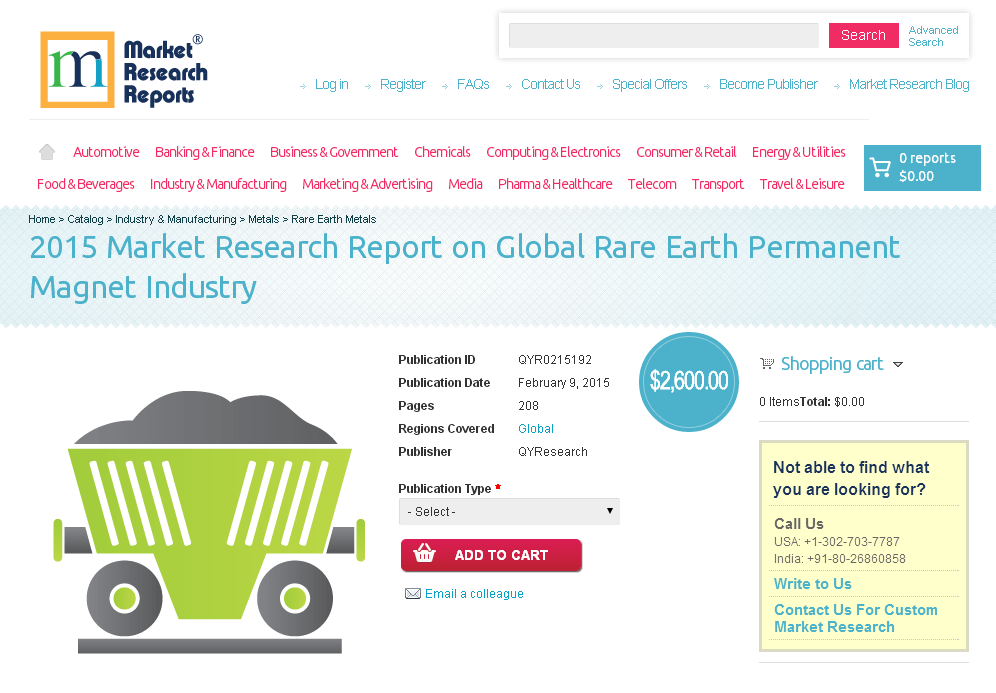Click the circular $2,600.00 price badge

[x=688, y=381]
